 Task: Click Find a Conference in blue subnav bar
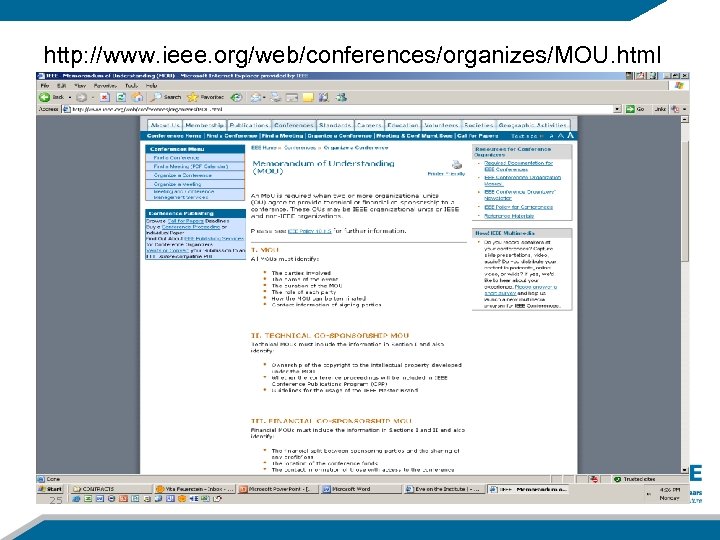point(232,136)
